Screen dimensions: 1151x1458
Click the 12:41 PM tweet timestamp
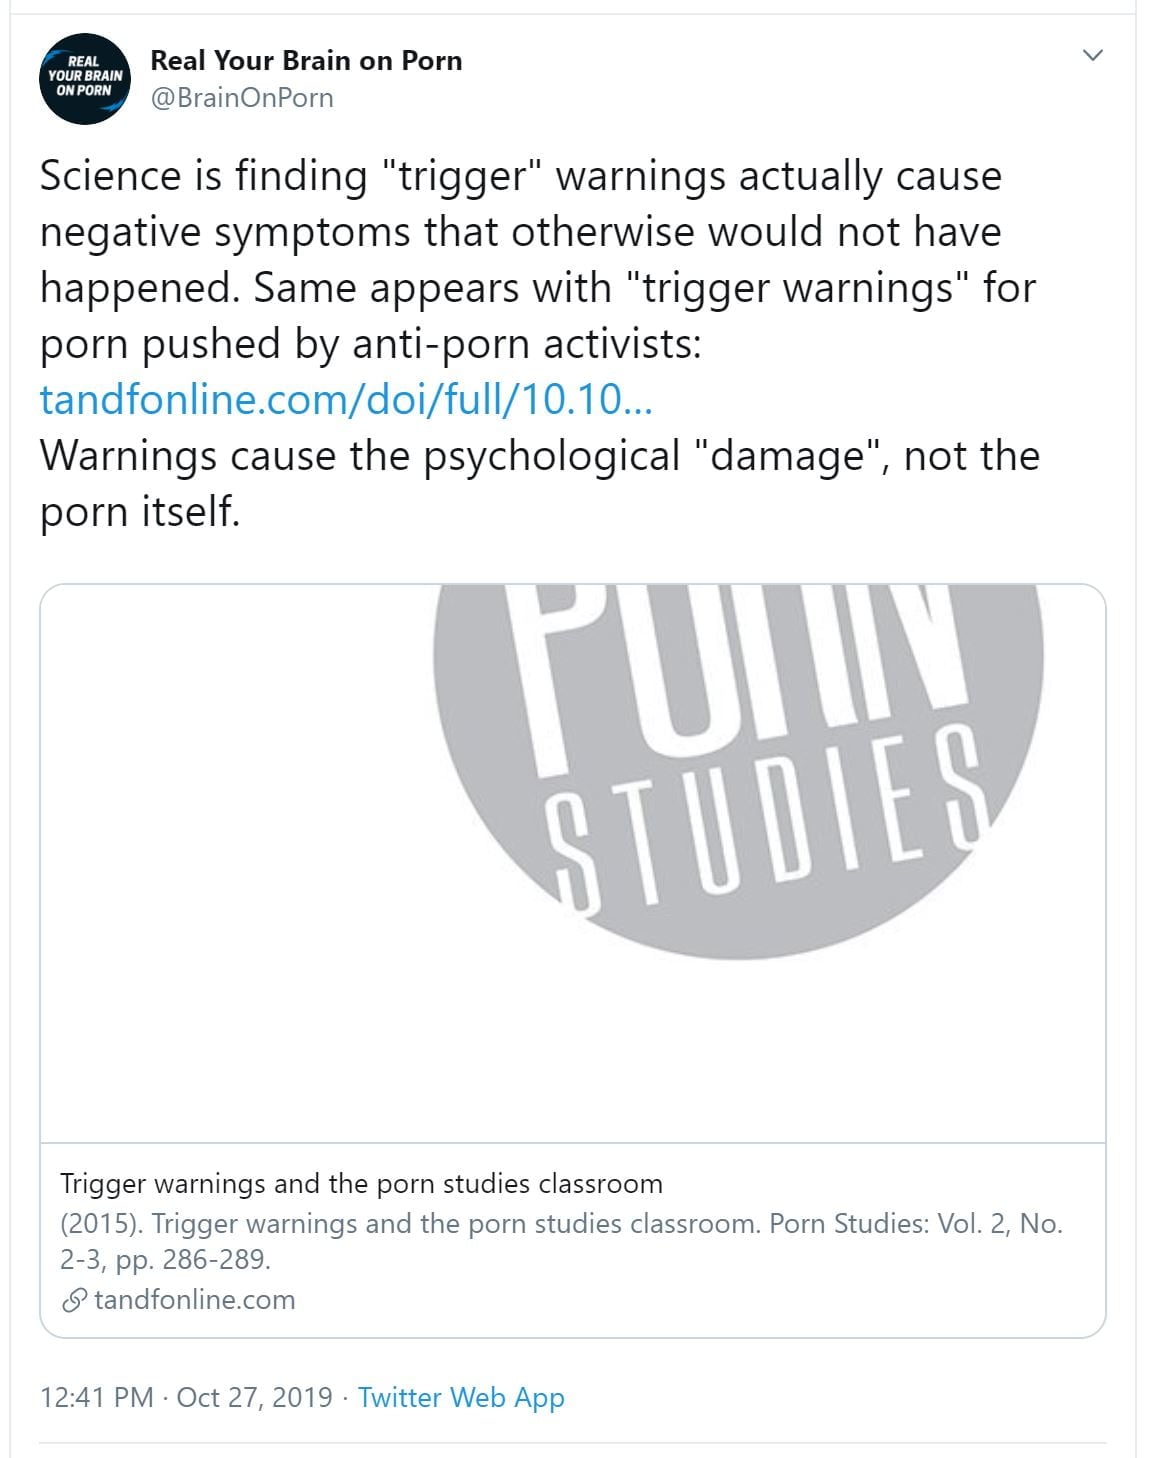coord(97,1397)
